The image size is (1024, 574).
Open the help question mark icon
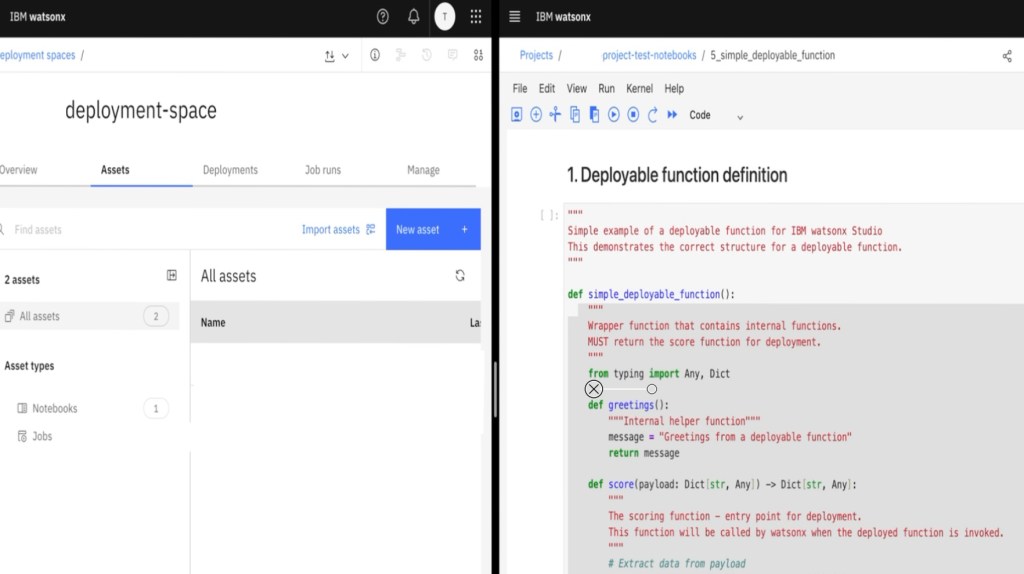coord(383,17)
